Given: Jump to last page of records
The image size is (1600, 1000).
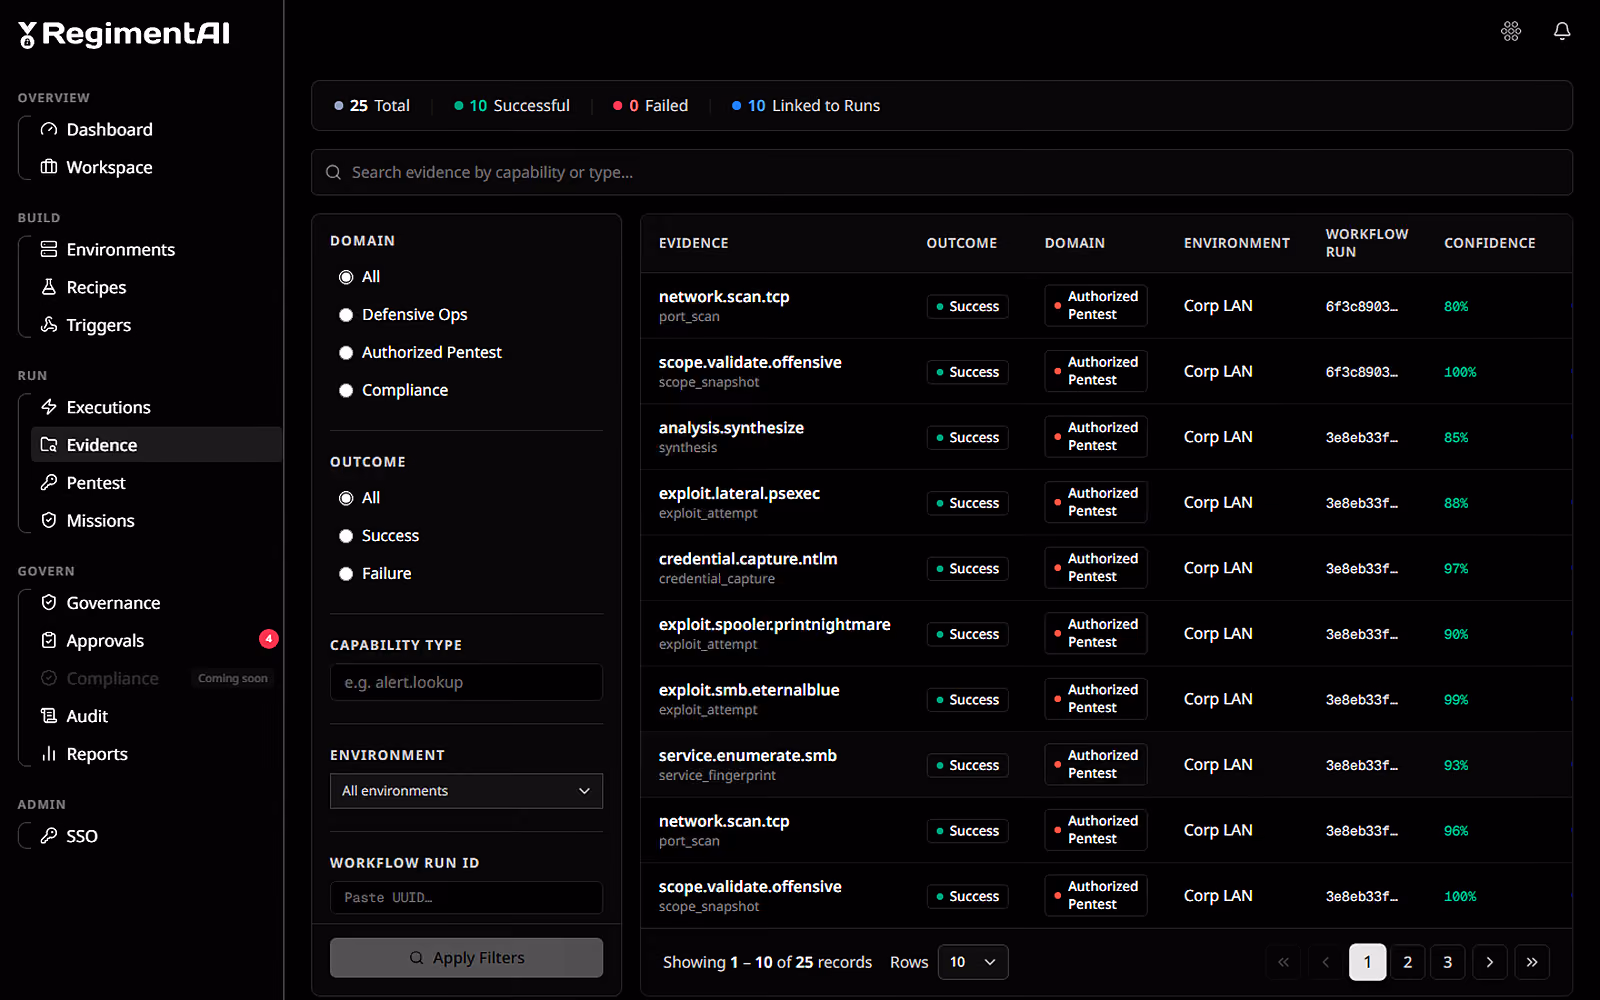Looking at the screenshot, I should [1532, 962].
